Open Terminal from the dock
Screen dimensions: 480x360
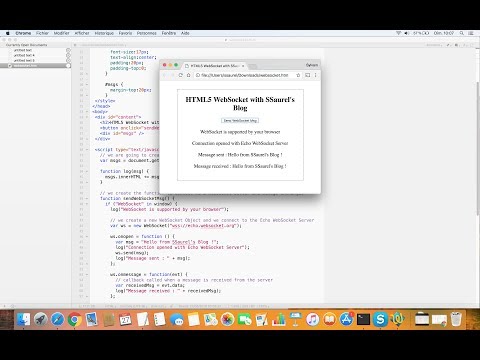pos(363,319)
